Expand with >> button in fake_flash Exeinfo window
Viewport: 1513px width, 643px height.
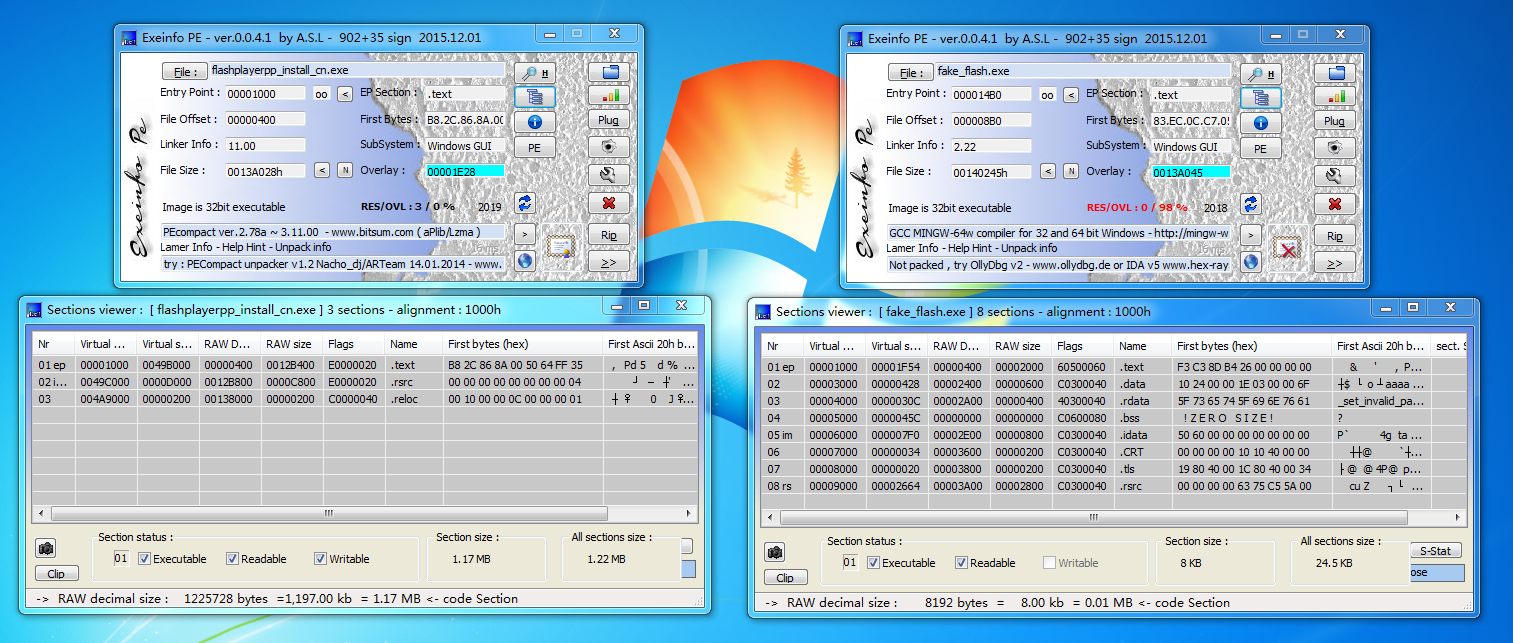coord(1334,262)
